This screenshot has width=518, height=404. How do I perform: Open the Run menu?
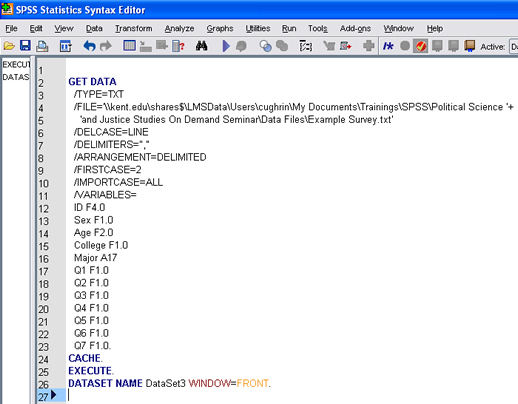[289, 29]
